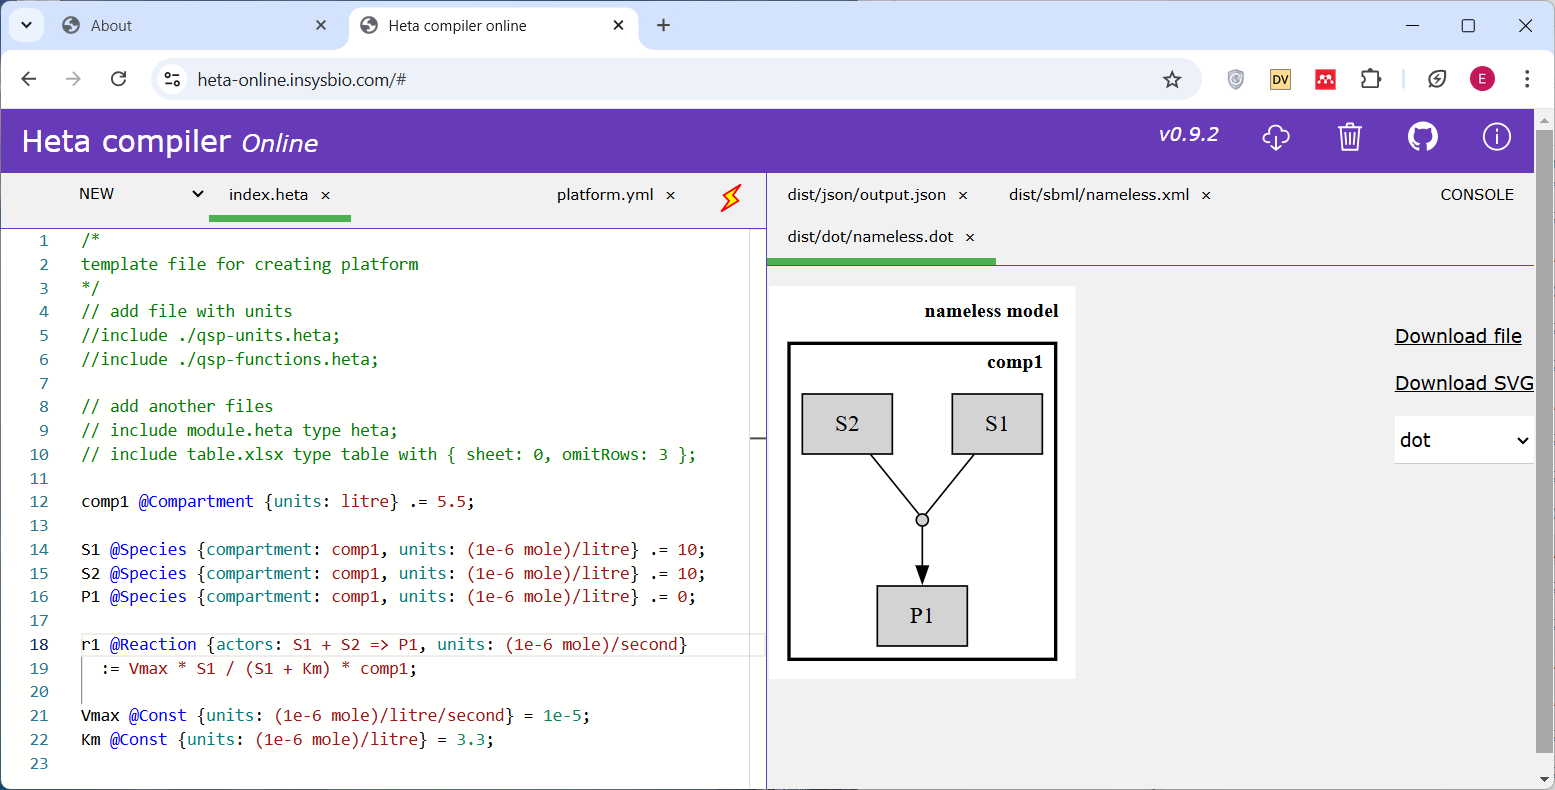Open the GitHub icon link
The height and width of the screenshot is (790, 1555).
[x=1423, y=137]
